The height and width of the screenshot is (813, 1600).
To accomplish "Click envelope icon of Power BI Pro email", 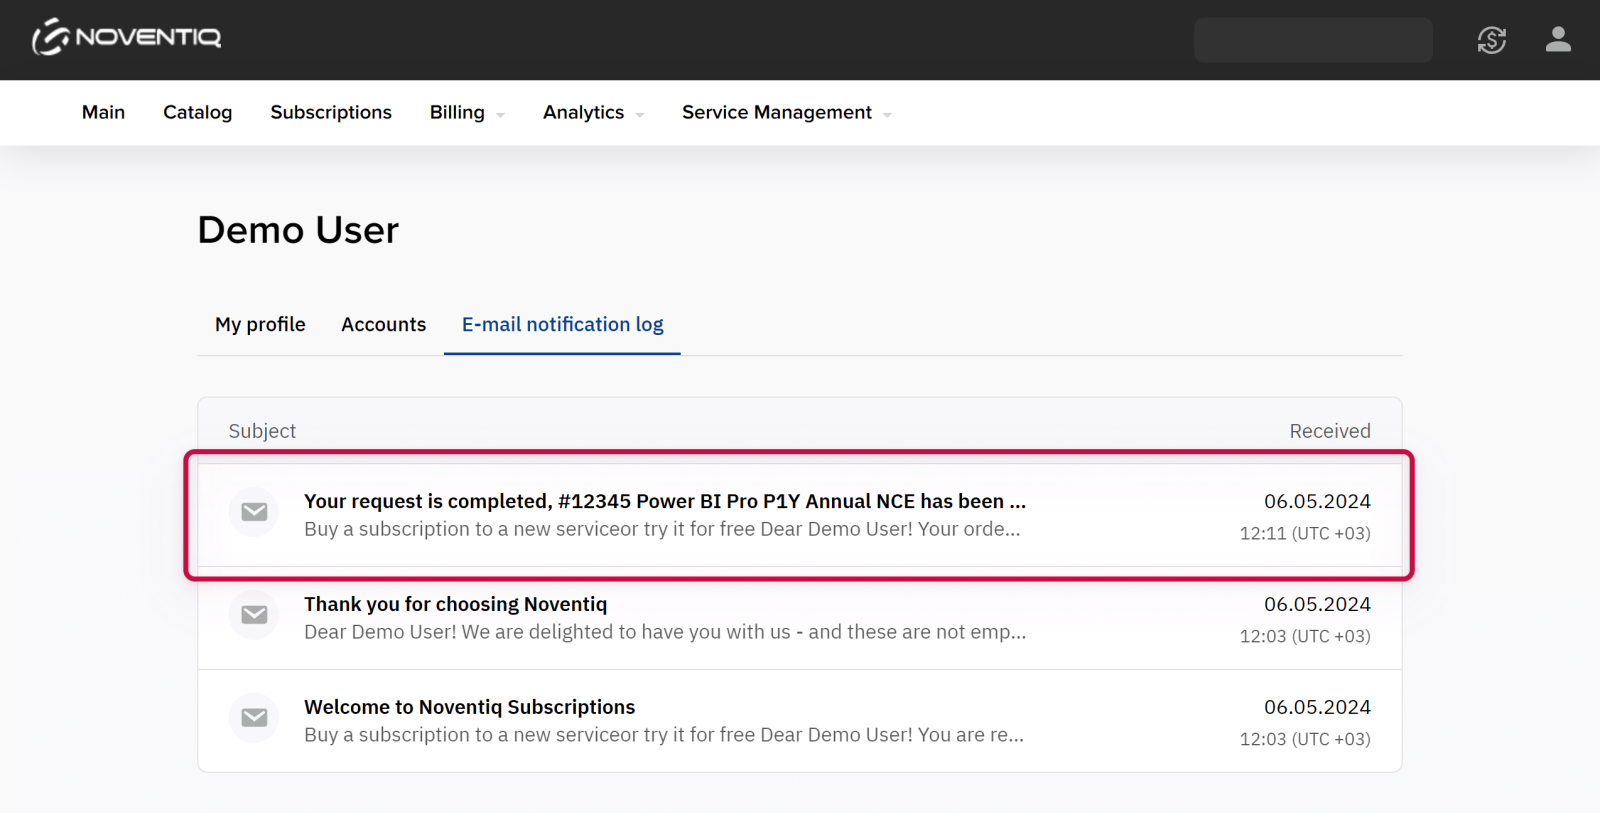I will pyautogui.click(x=254, y=512).
